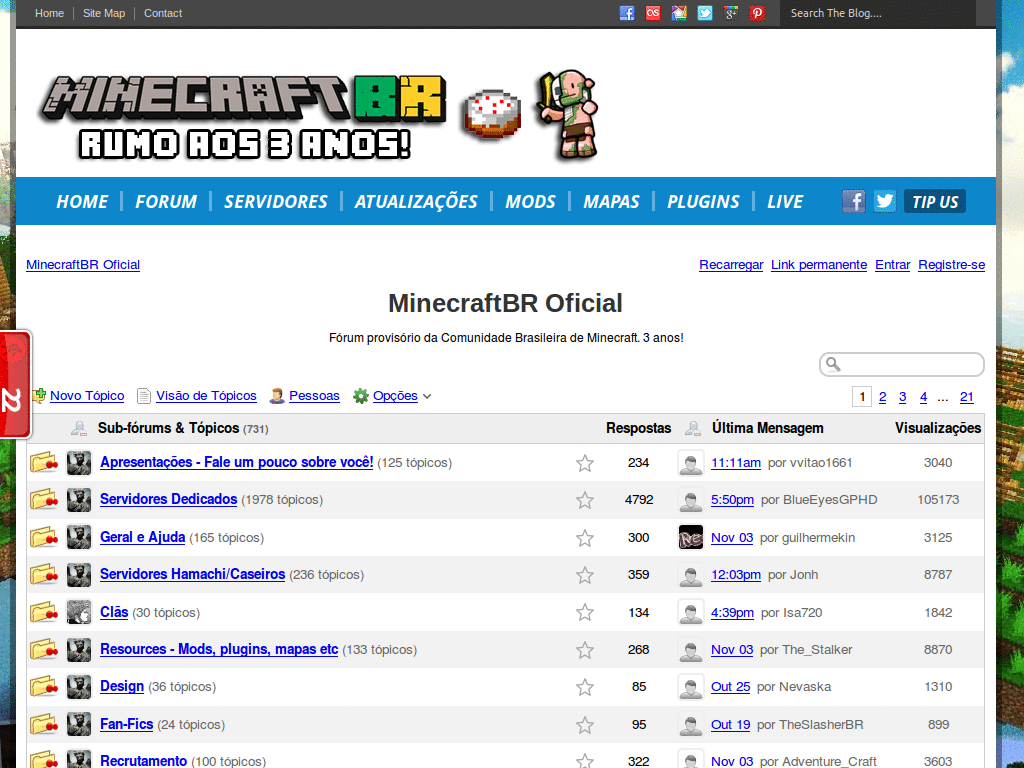Click the Pessoas person icon
Viewport: 1024px width, 768px height.
(x=277, y=396)
